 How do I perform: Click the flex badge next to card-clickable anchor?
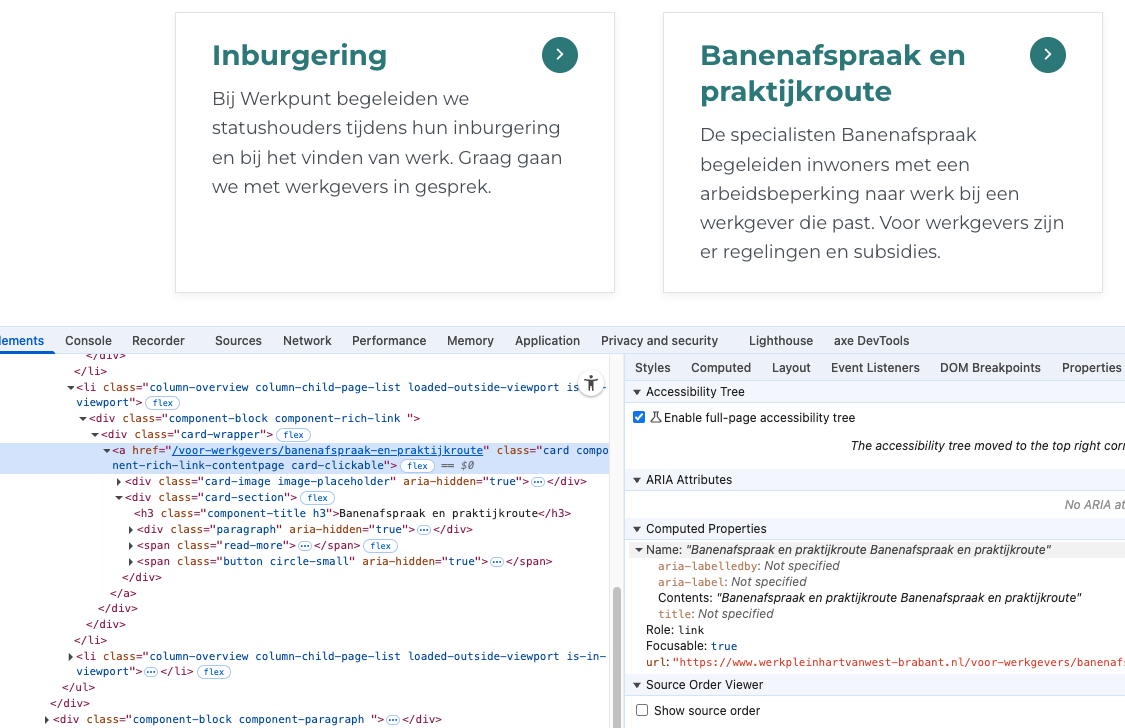[418, 465]
